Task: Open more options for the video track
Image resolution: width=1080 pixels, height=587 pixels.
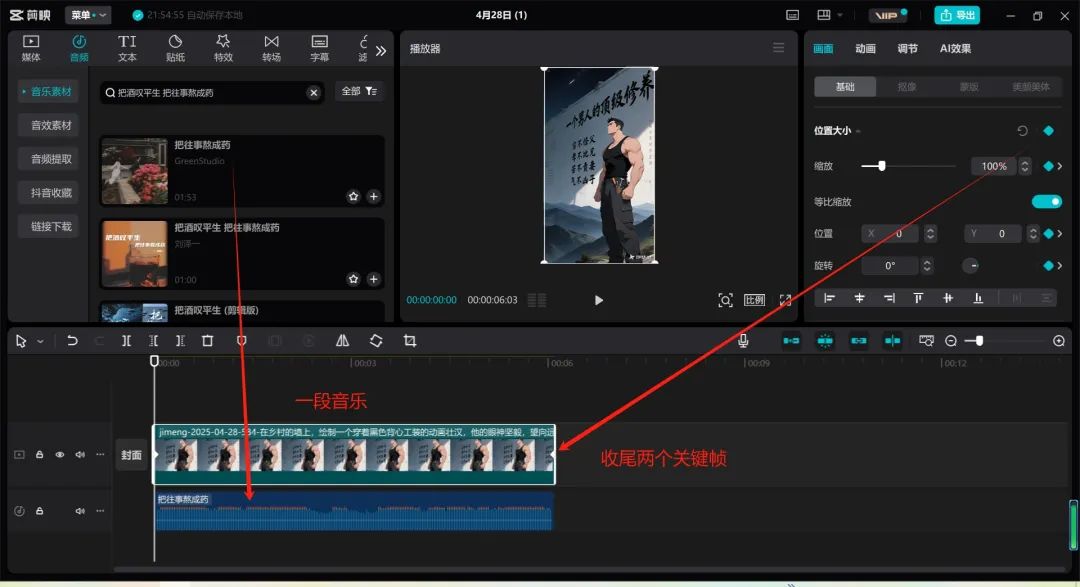Action: 100,455
